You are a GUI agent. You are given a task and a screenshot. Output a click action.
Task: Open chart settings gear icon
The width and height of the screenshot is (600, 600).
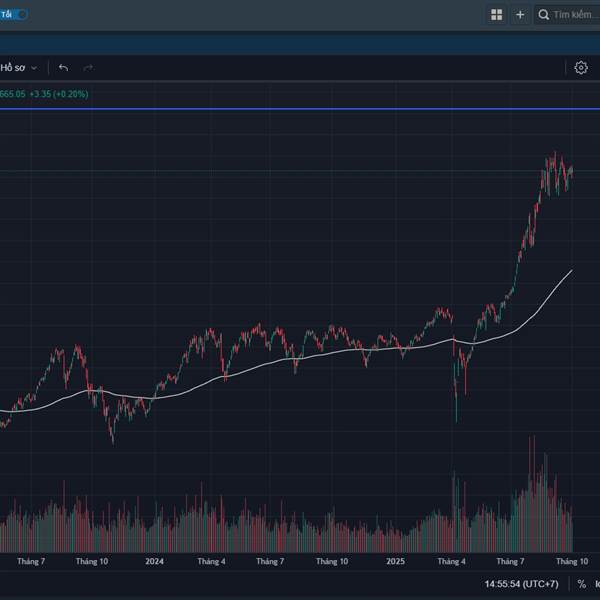581,68
